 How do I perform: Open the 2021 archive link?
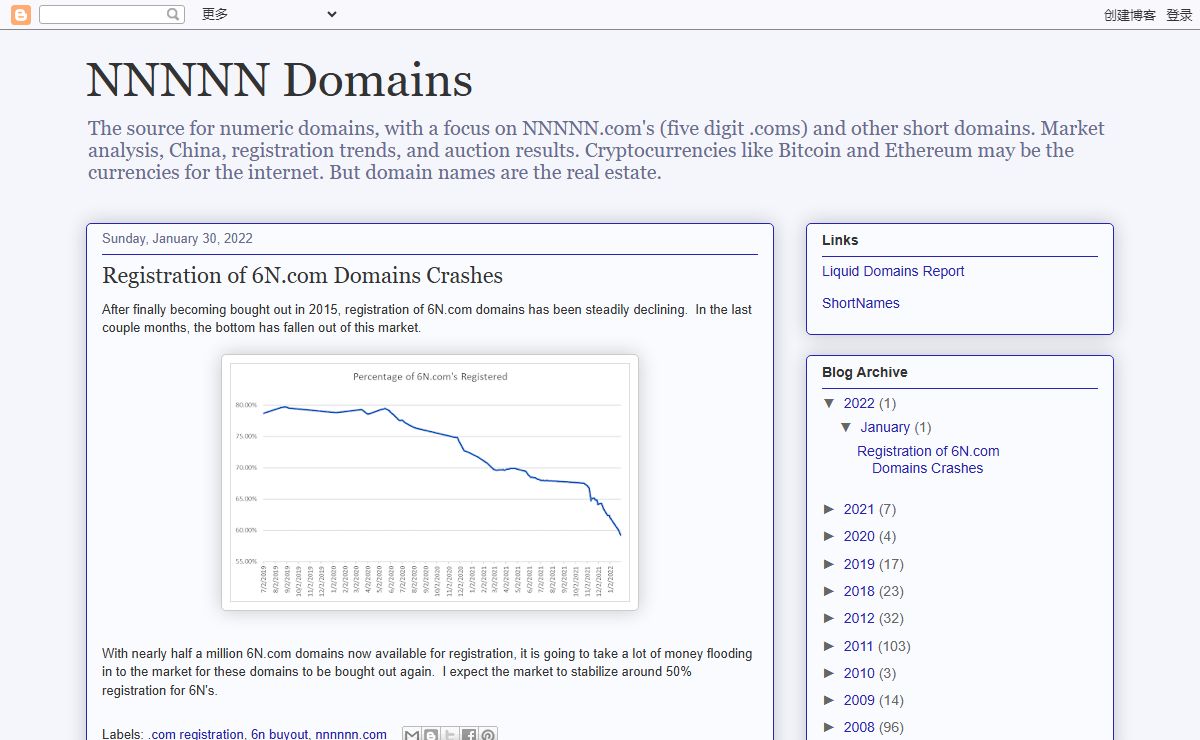click(x=859, y=509)
